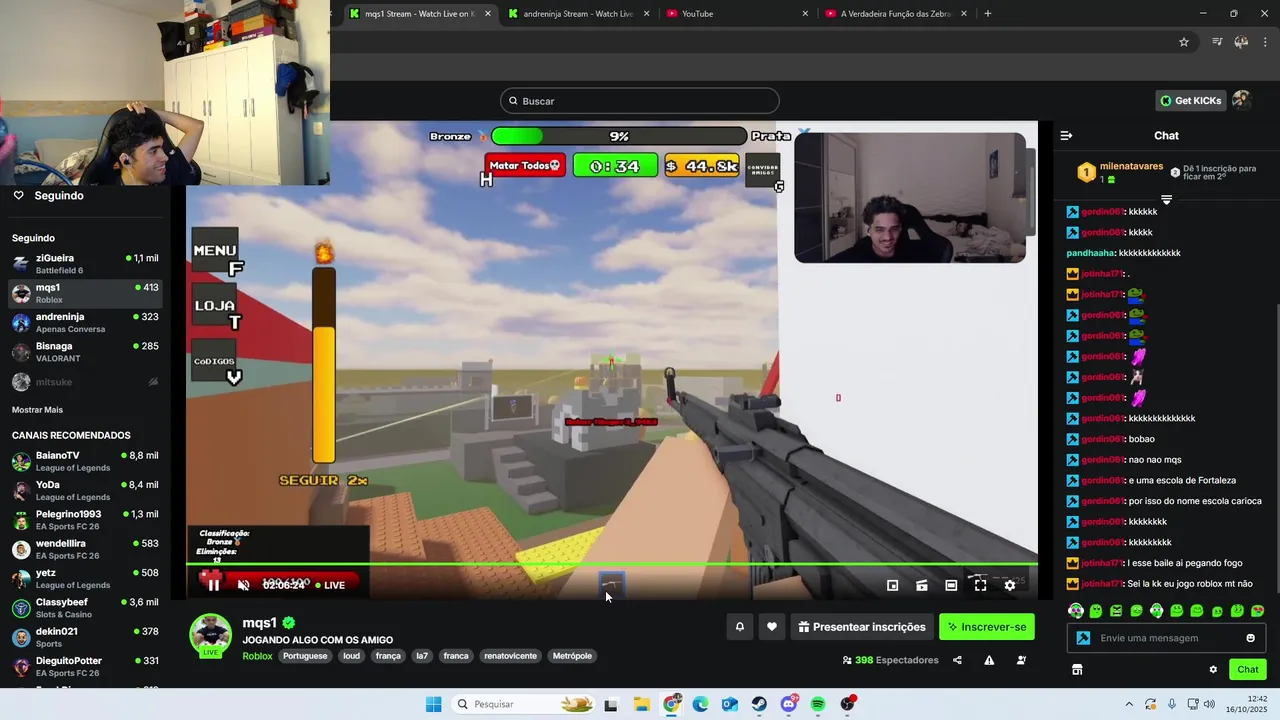Select heart-eyes emote at row end
1280x720 pixels.
tap(1257, 611)
